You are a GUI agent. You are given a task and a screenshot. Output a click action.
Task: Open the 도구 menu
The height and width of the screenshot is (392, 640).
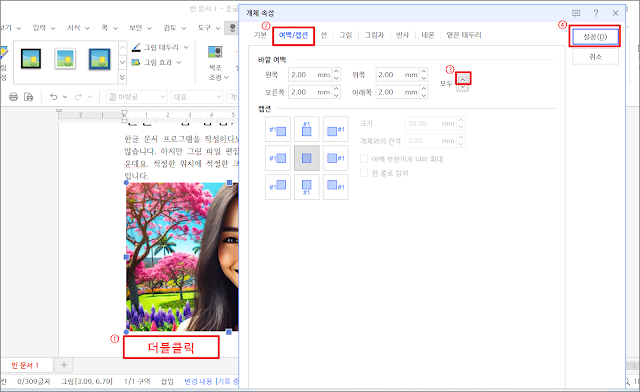[209, 28]
